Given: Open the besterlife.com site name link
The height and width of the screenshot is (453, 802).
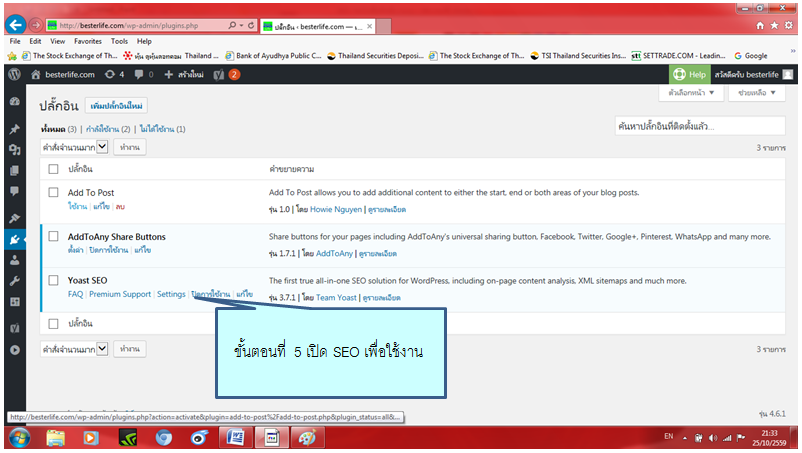Looking at the screenshot, I should (x=63, y=75).
